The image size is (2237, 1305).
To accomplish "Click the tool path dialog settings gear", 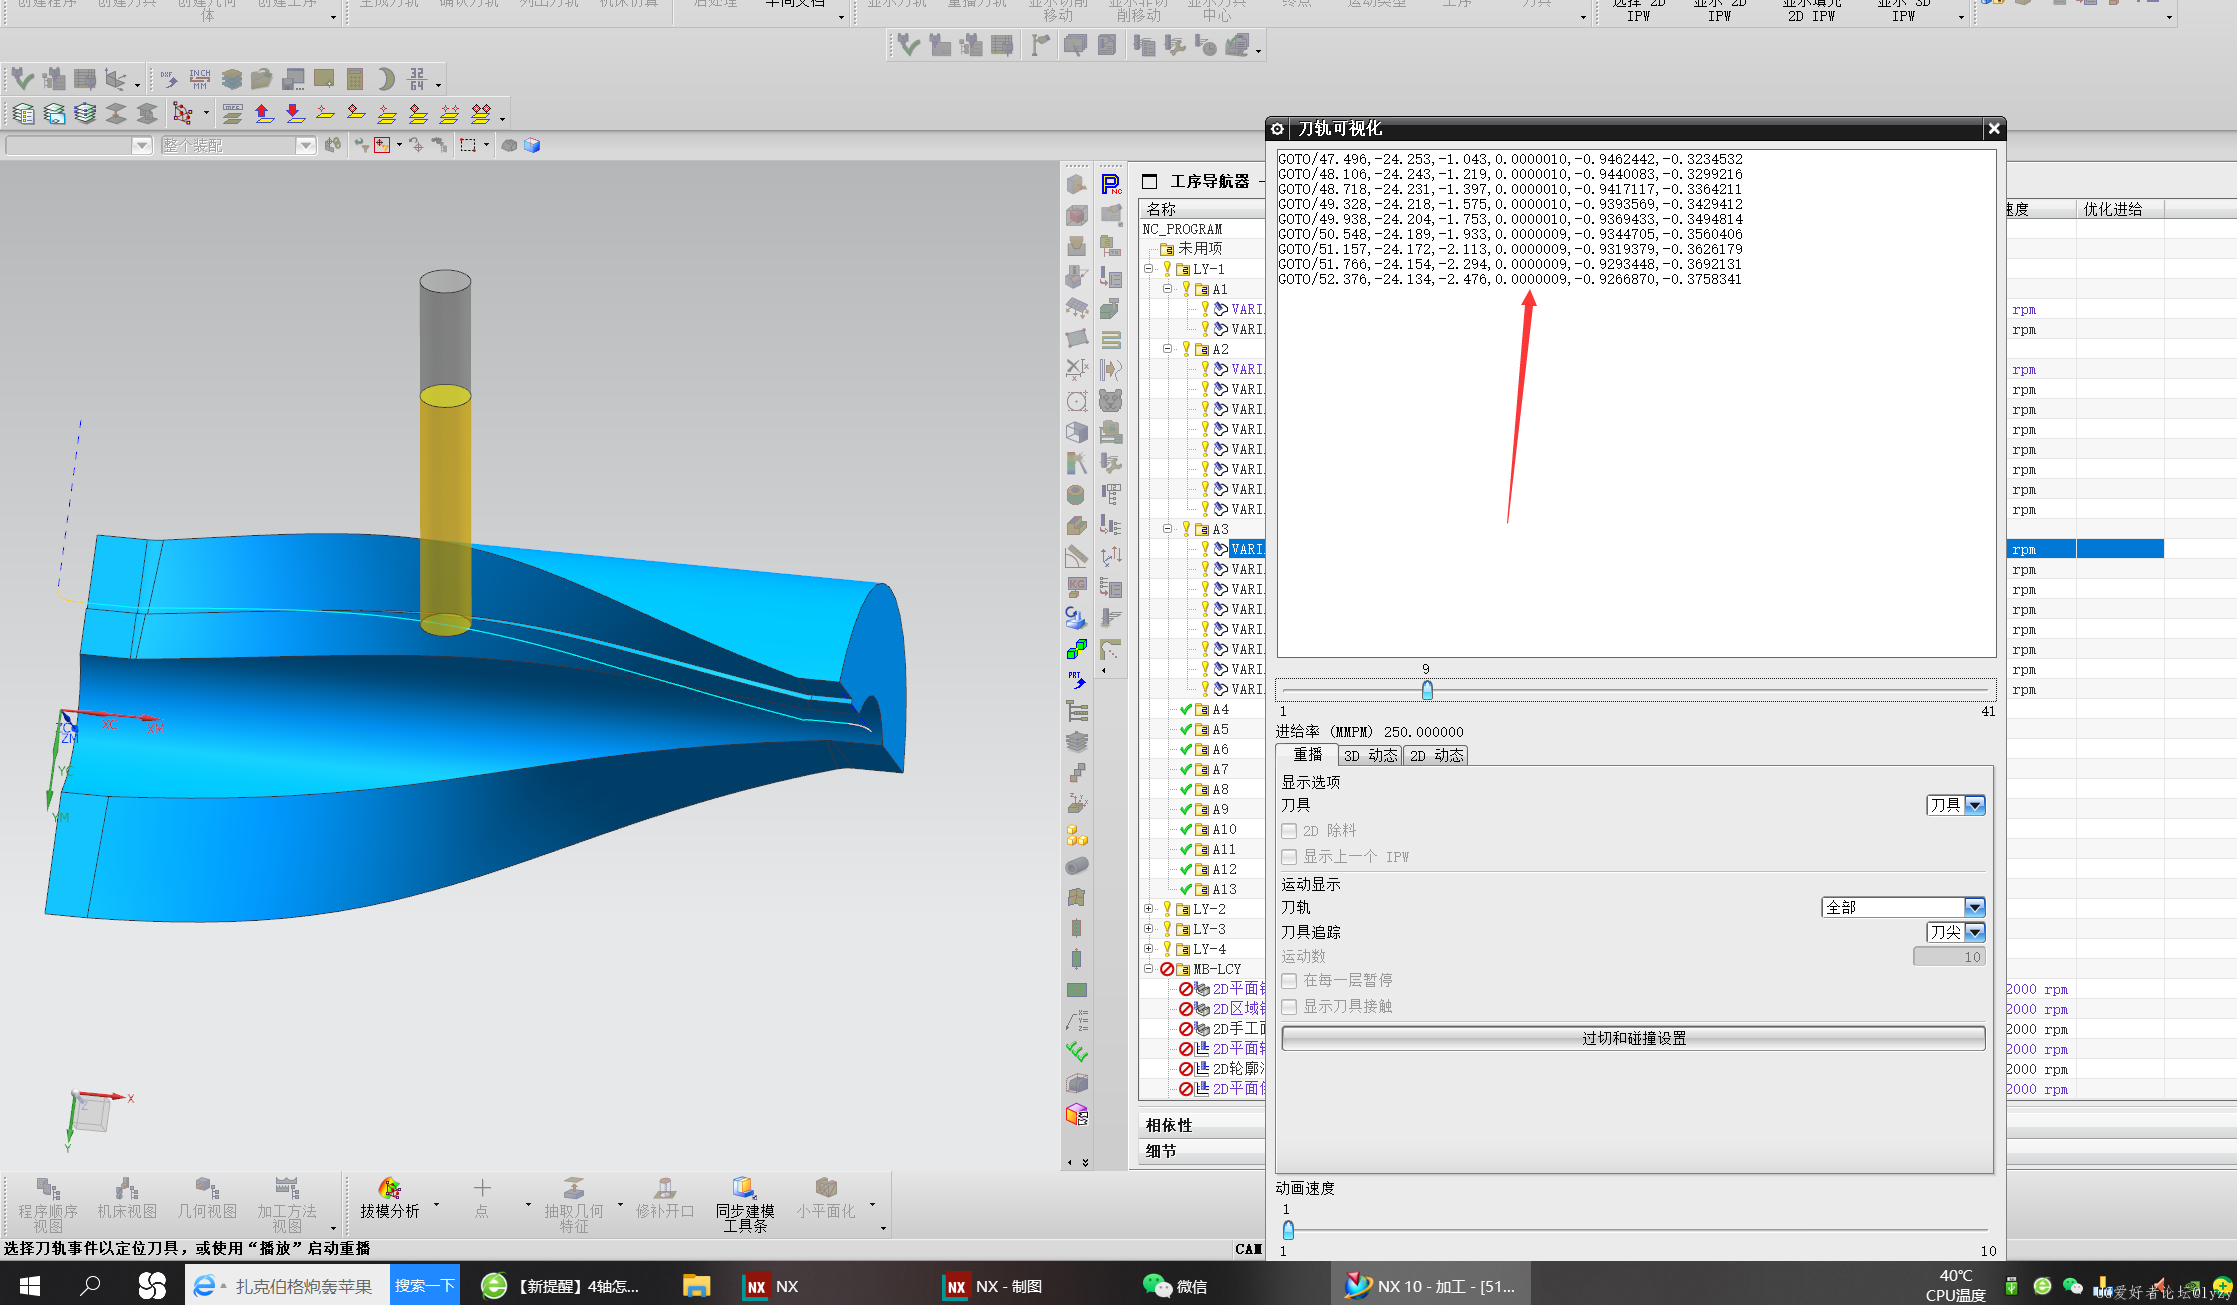I will point(1277,129).
